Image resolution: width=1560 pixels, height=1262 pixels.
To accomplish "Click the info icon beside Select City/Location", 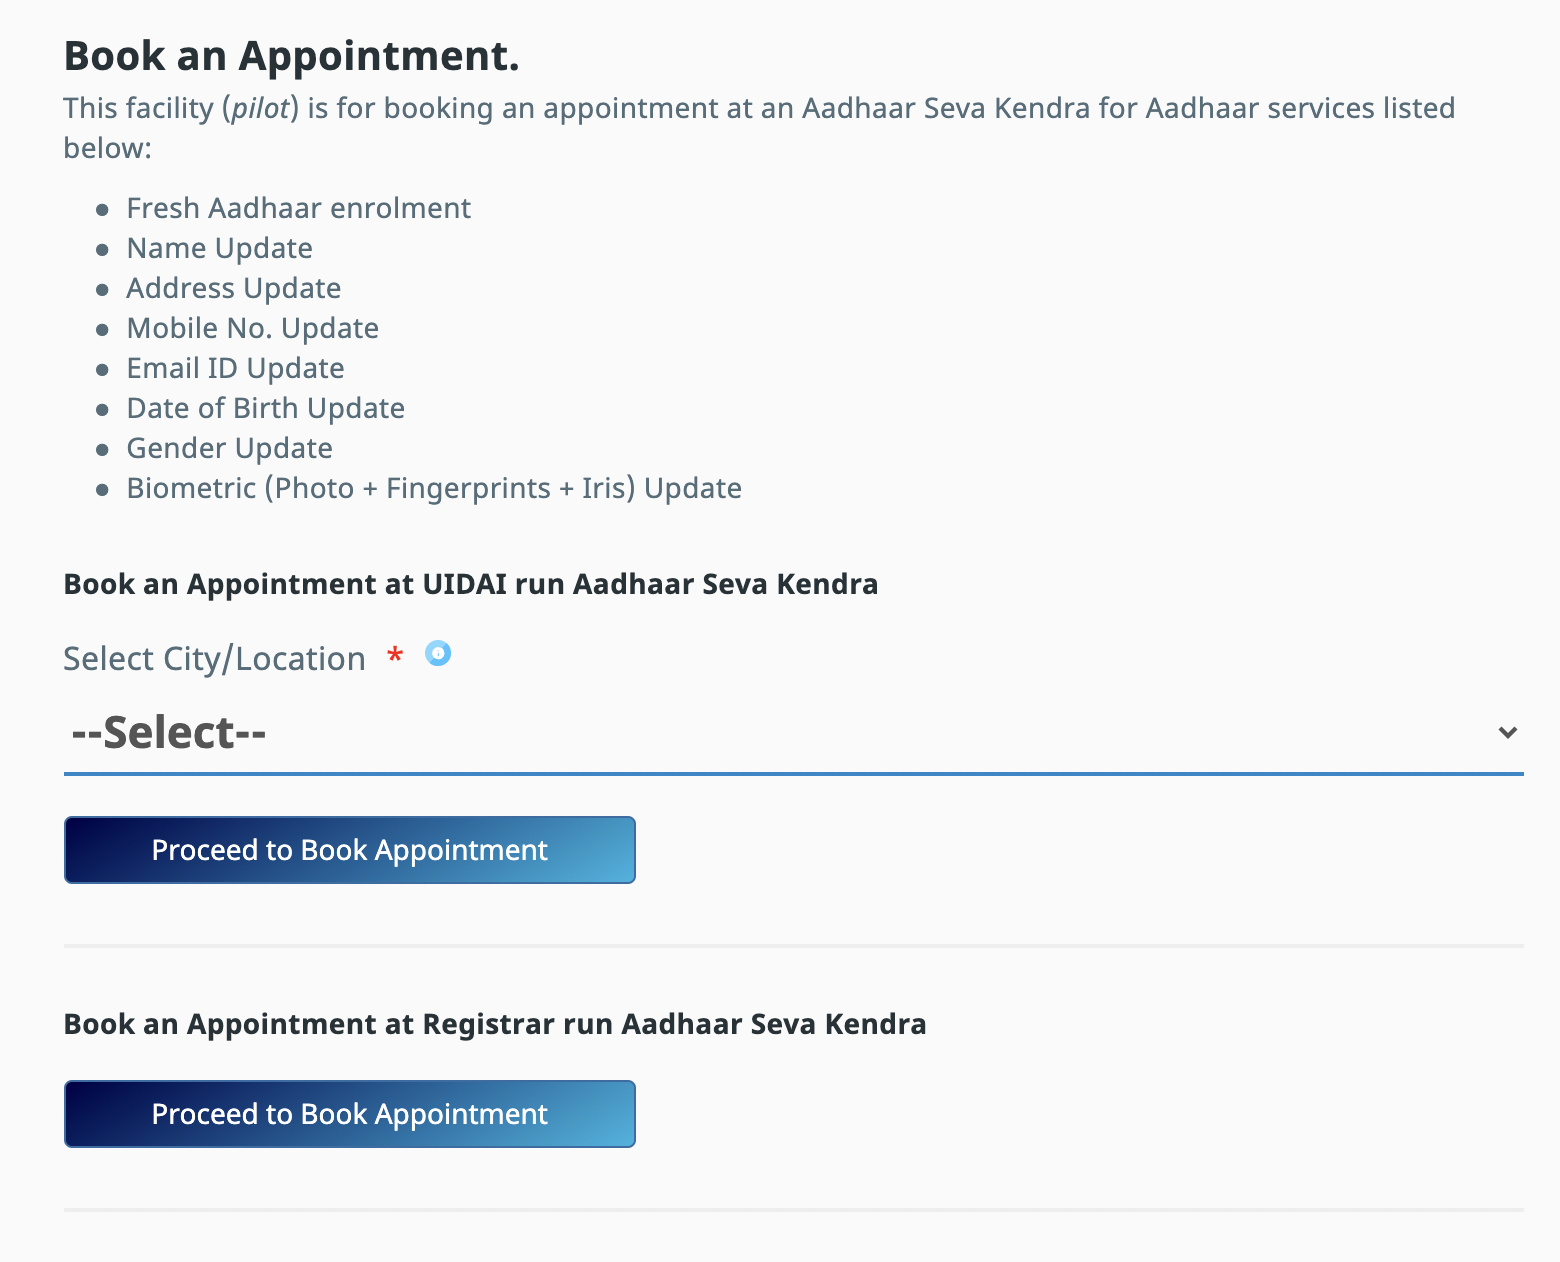I will (438, 654).
